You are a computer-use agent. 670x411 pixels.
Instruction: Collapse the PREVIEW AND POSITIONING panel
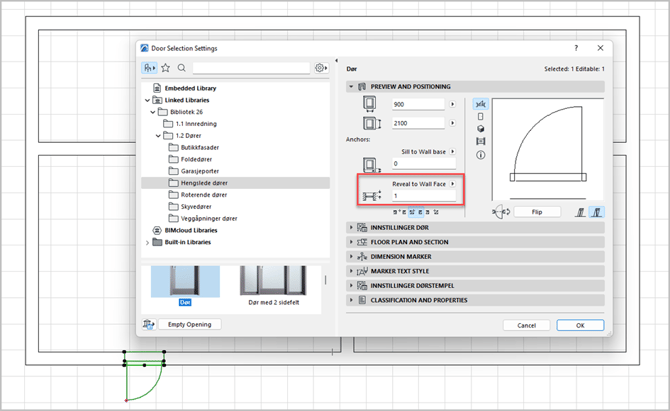click(351, 87)
